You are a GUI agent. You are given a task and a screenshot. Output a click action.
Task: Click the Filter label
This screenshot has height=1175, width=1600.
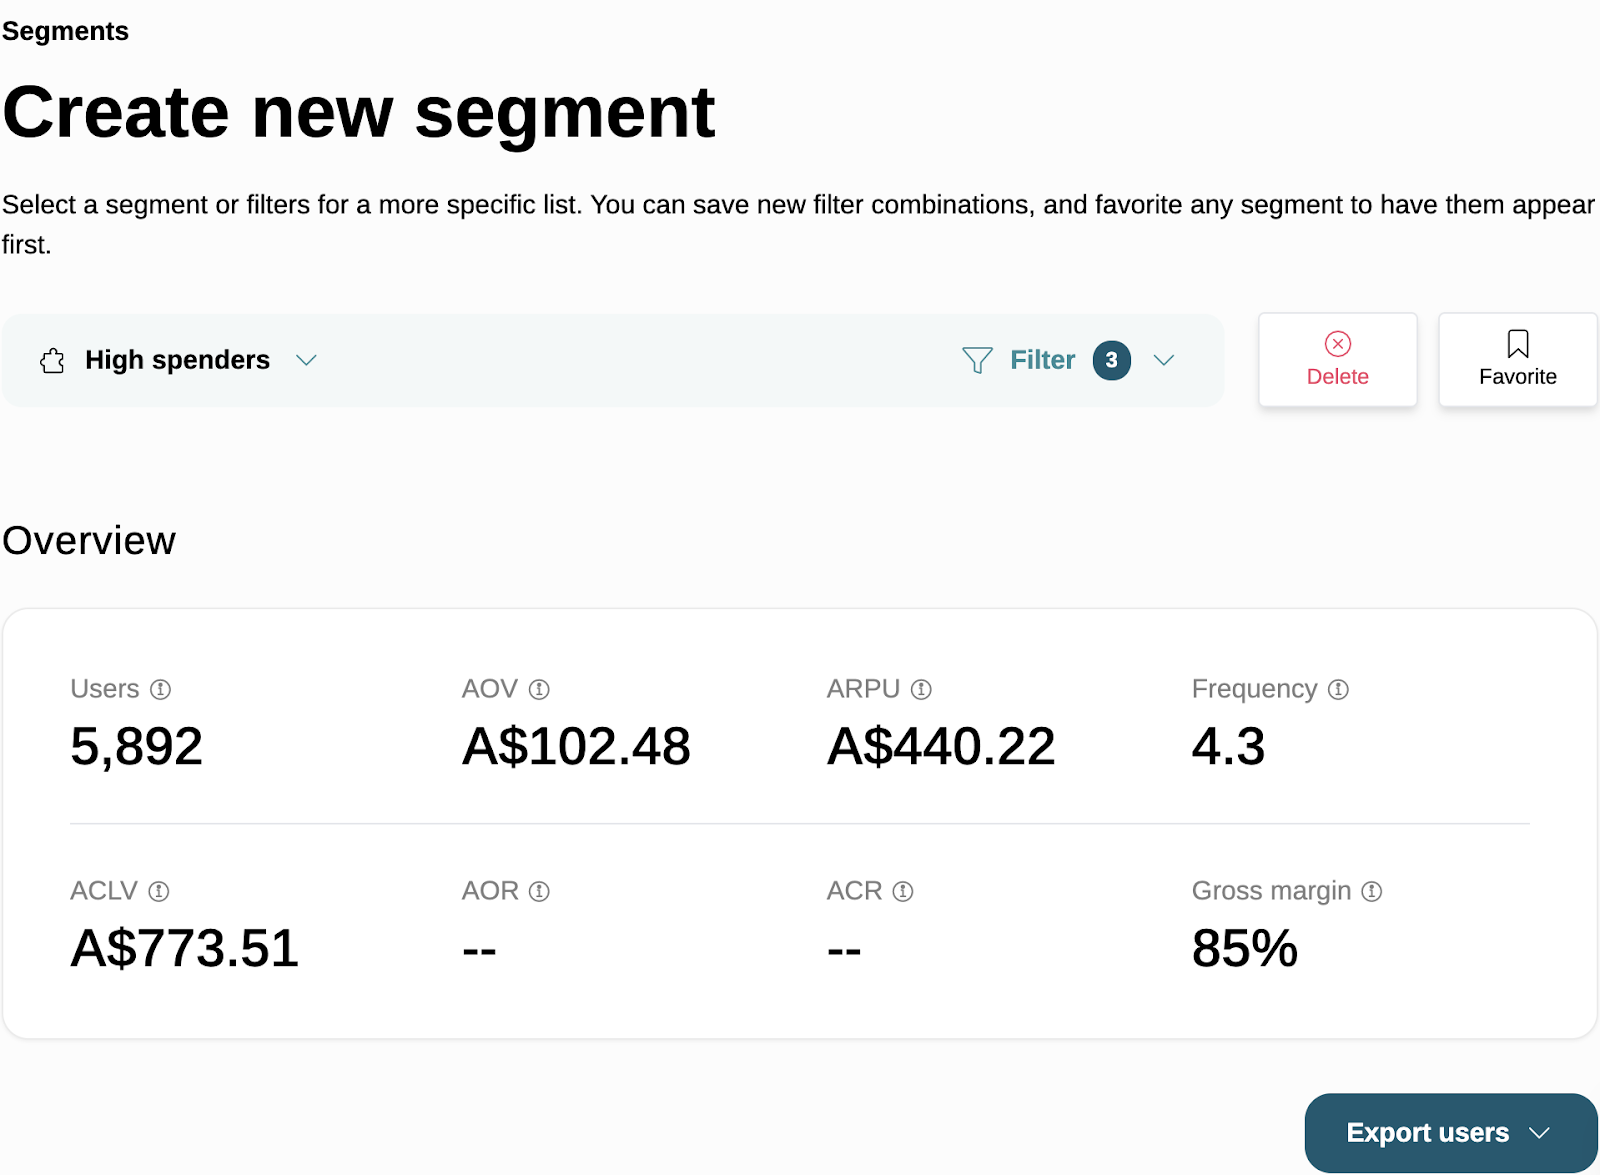(1043, 360)
